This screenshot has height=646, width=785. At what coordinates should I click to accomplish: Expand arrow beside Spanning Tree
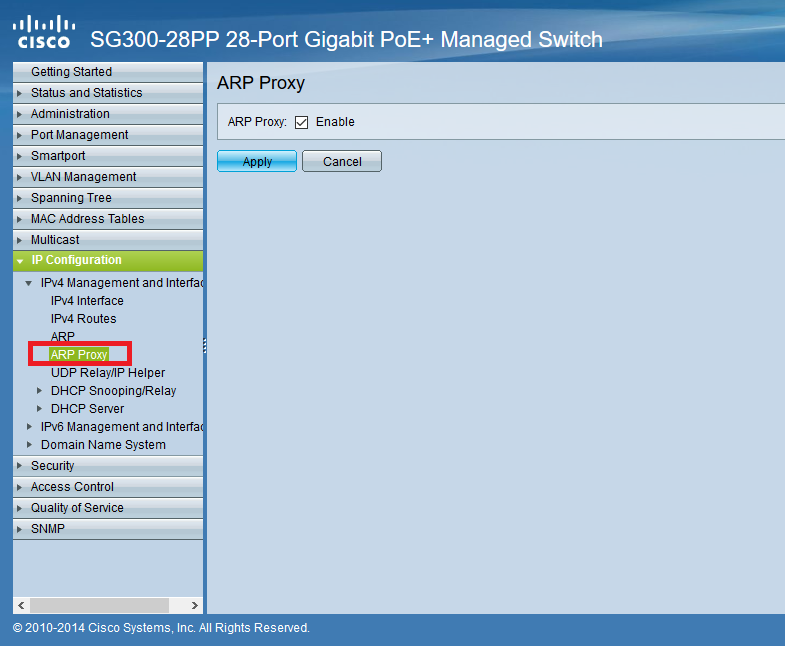coord(20,198)
